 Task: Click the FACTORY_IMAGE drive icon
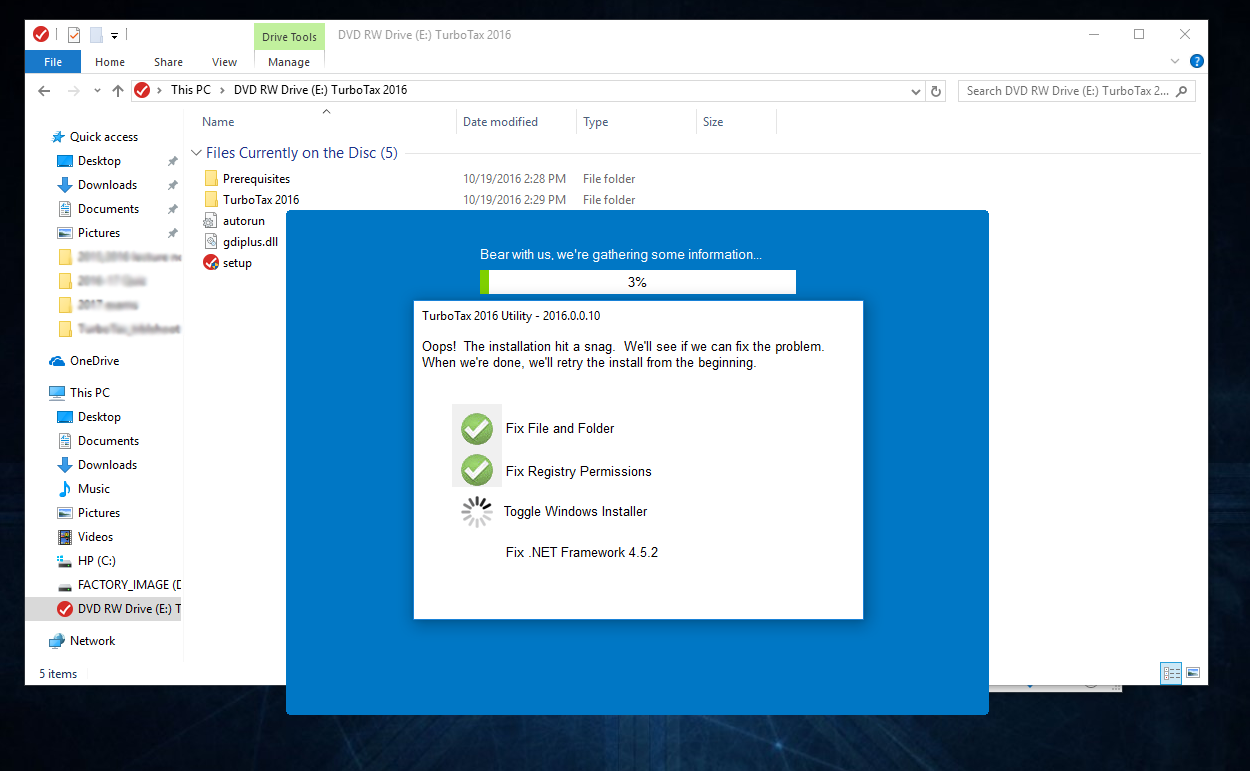[x=65, y=586]
